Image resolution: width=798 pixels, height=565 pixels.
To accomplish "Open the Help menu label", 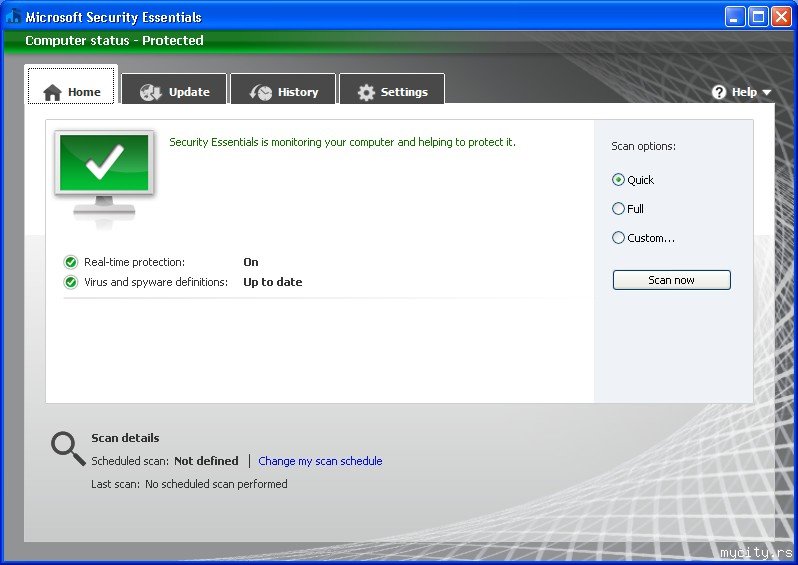I will pos(744,92).
